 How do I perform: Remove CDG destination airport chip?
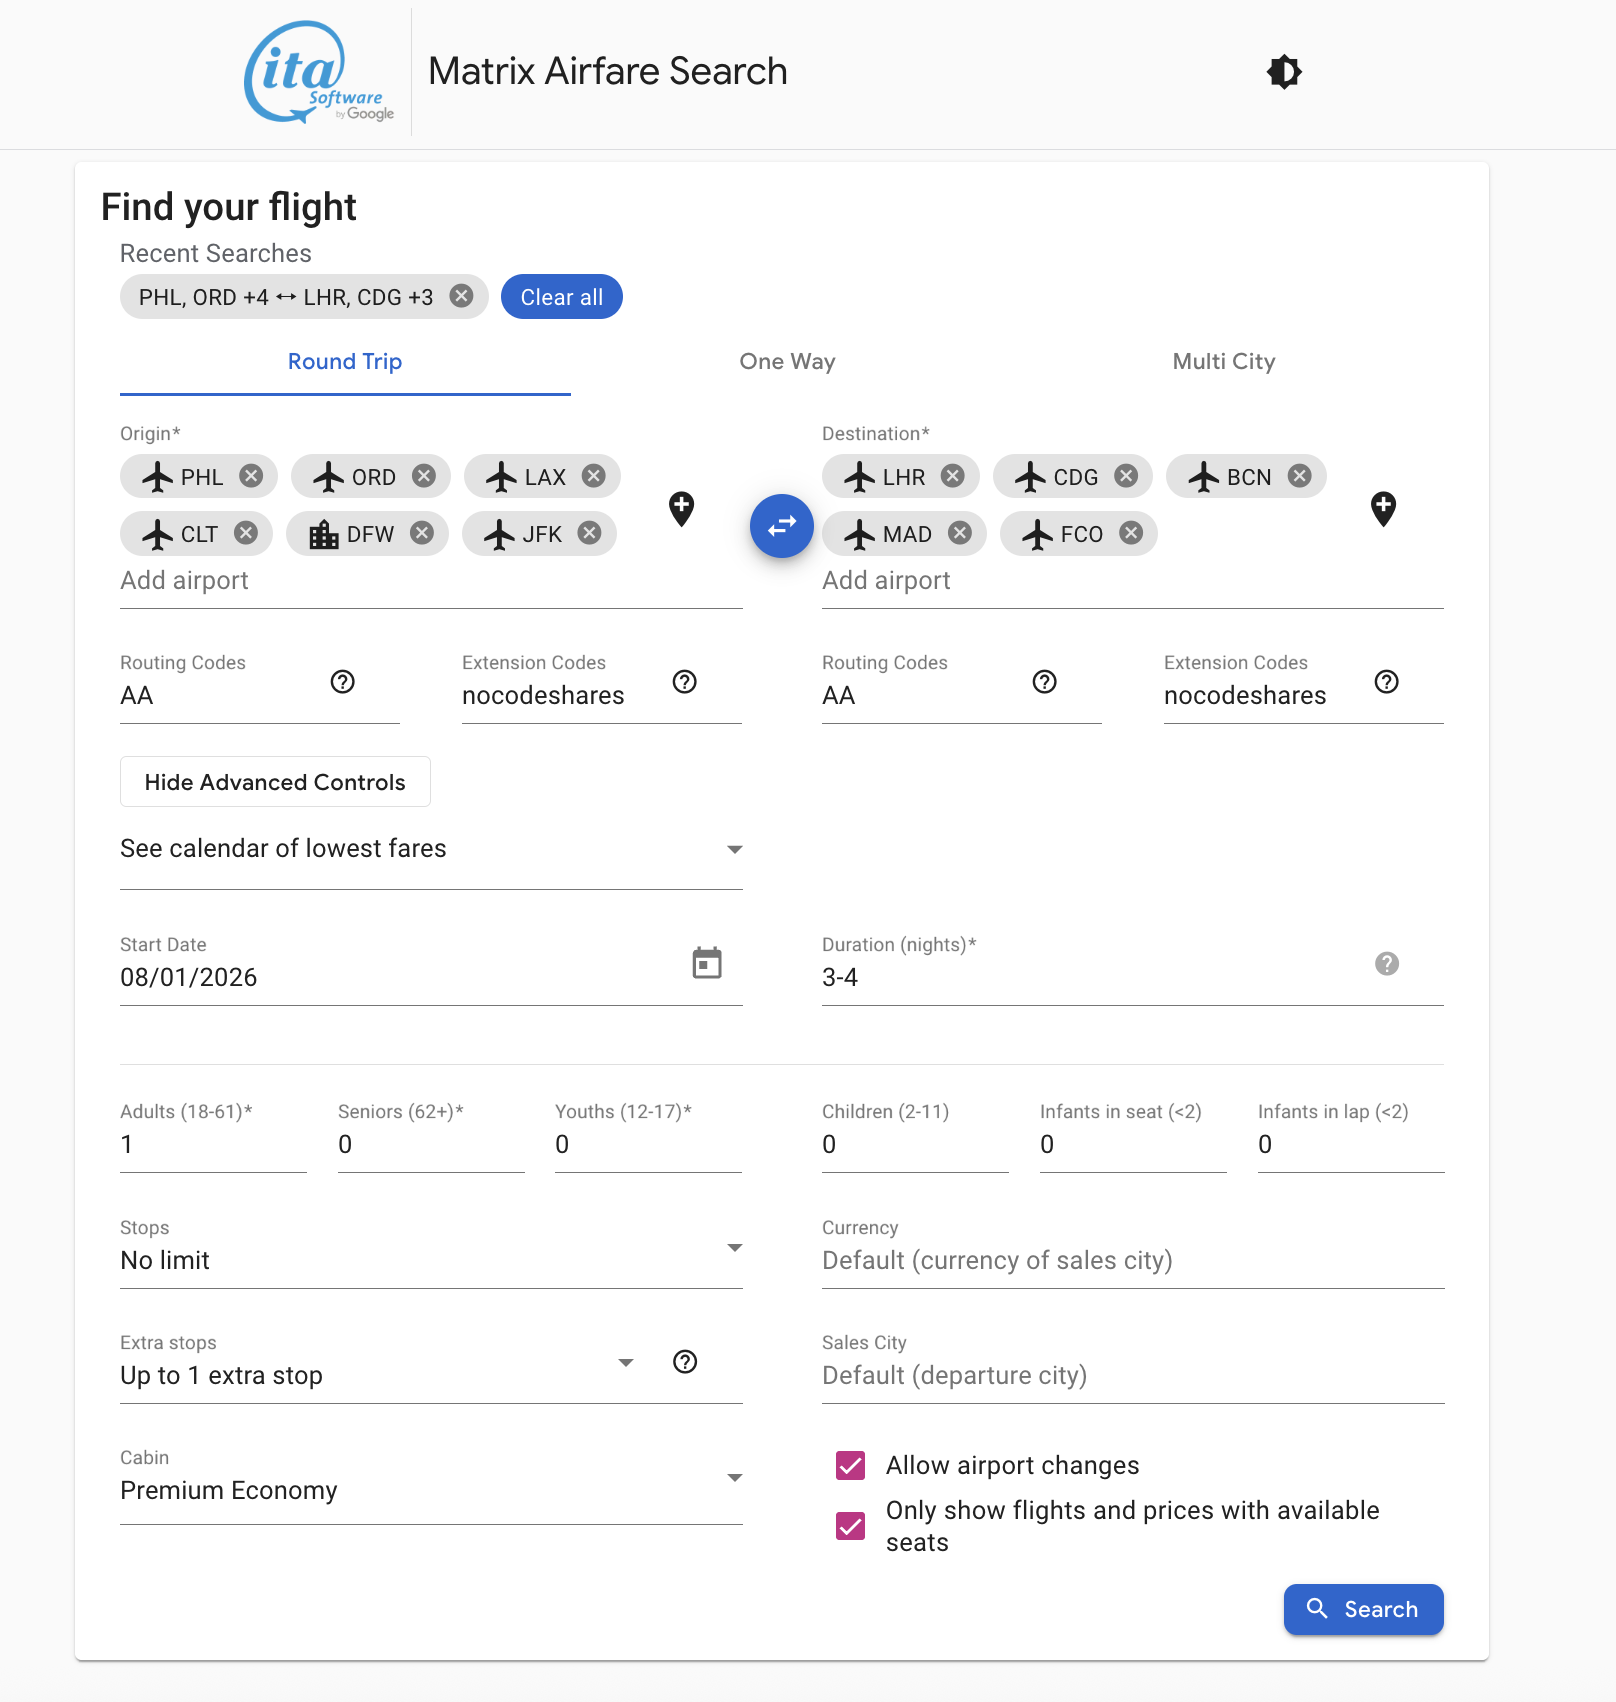point(1126,476)
